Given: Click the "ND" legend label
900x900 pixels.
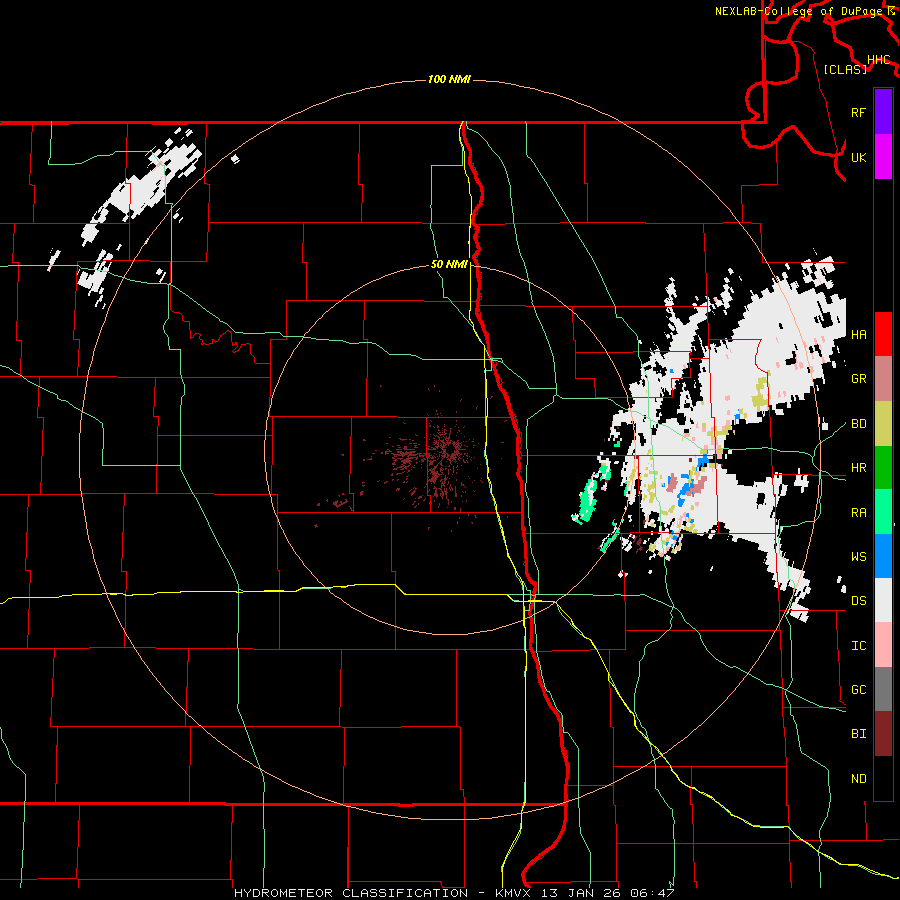Looking at the screenshot, I should tap(858, 779).
